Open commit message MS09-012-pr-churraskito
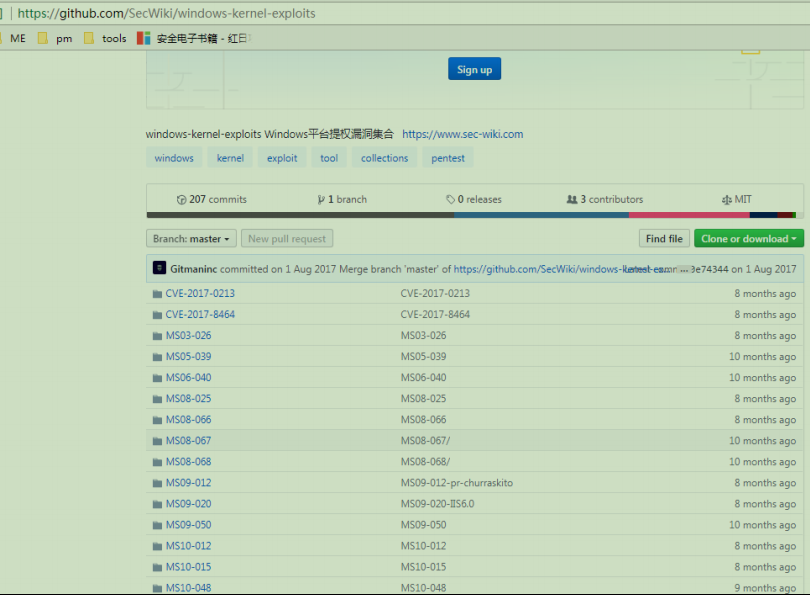810x595 pixels. [457, 483]
